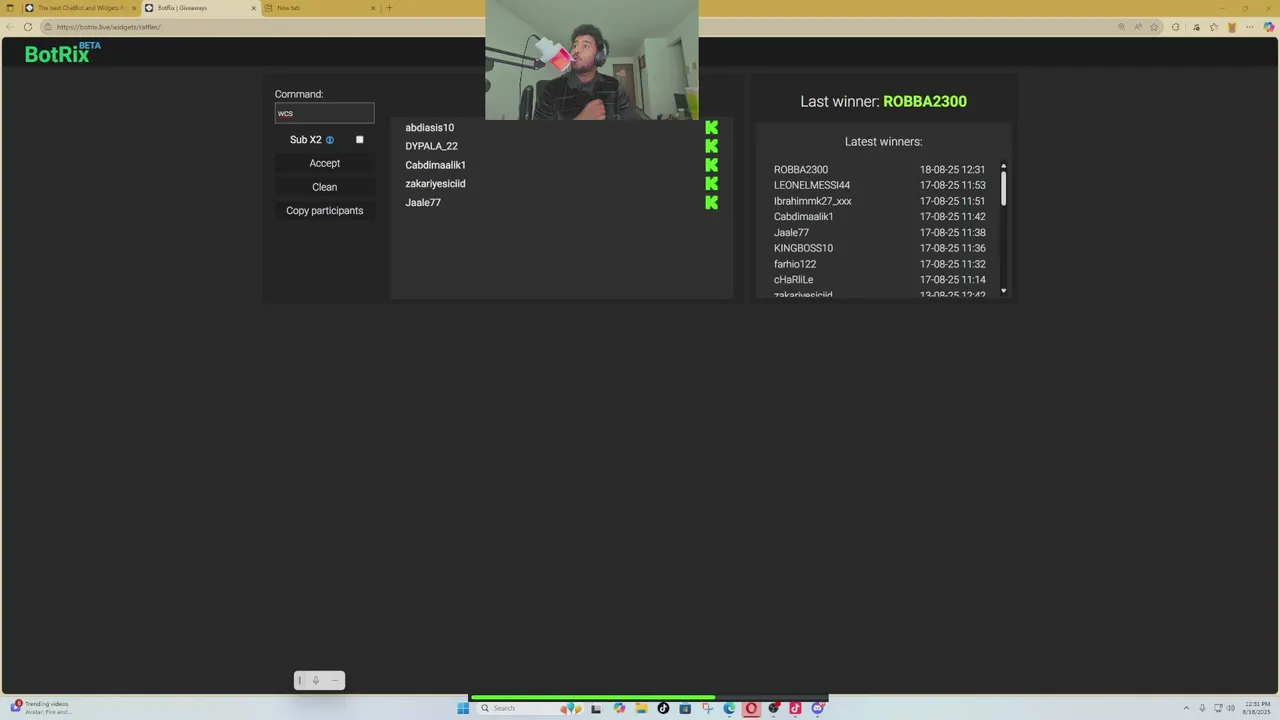This screenshot has width=1280, height=720.
Task: Click farhio122 in Latest winners
Action: pos(795,264)
